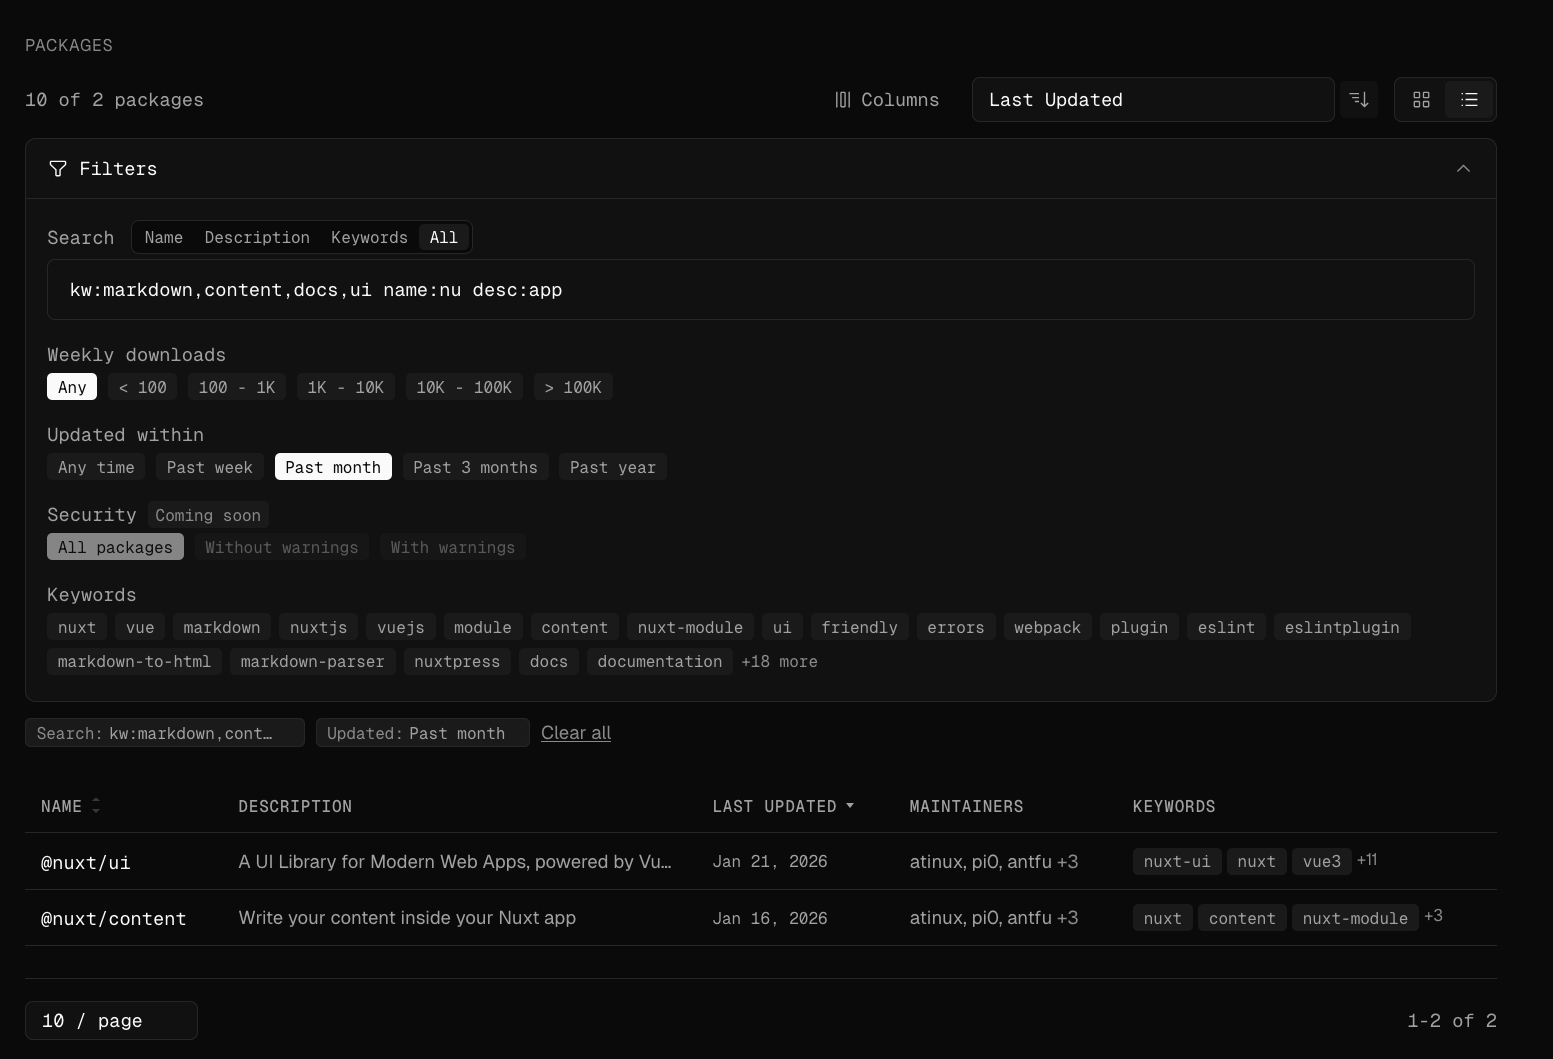Expand the +18 more keywords

coord(779,661)
